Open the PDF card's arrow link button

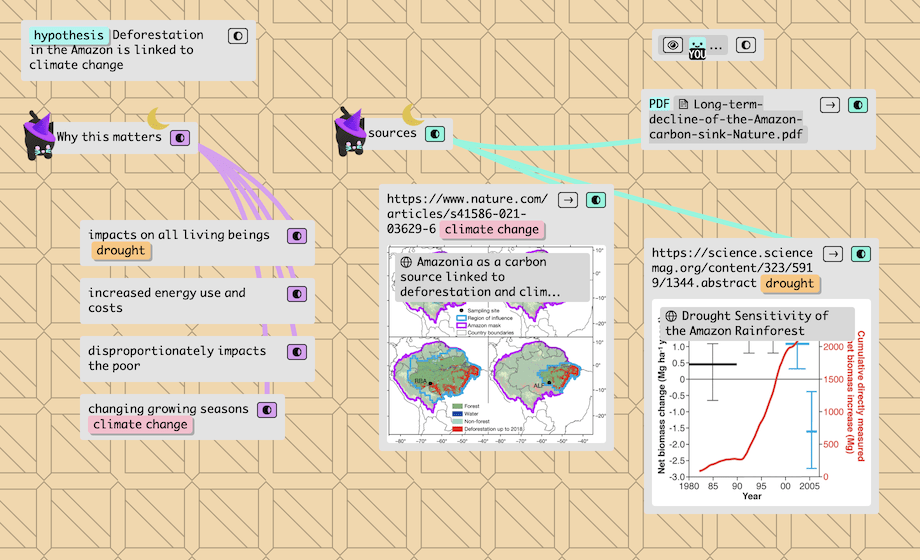point(829,105)
